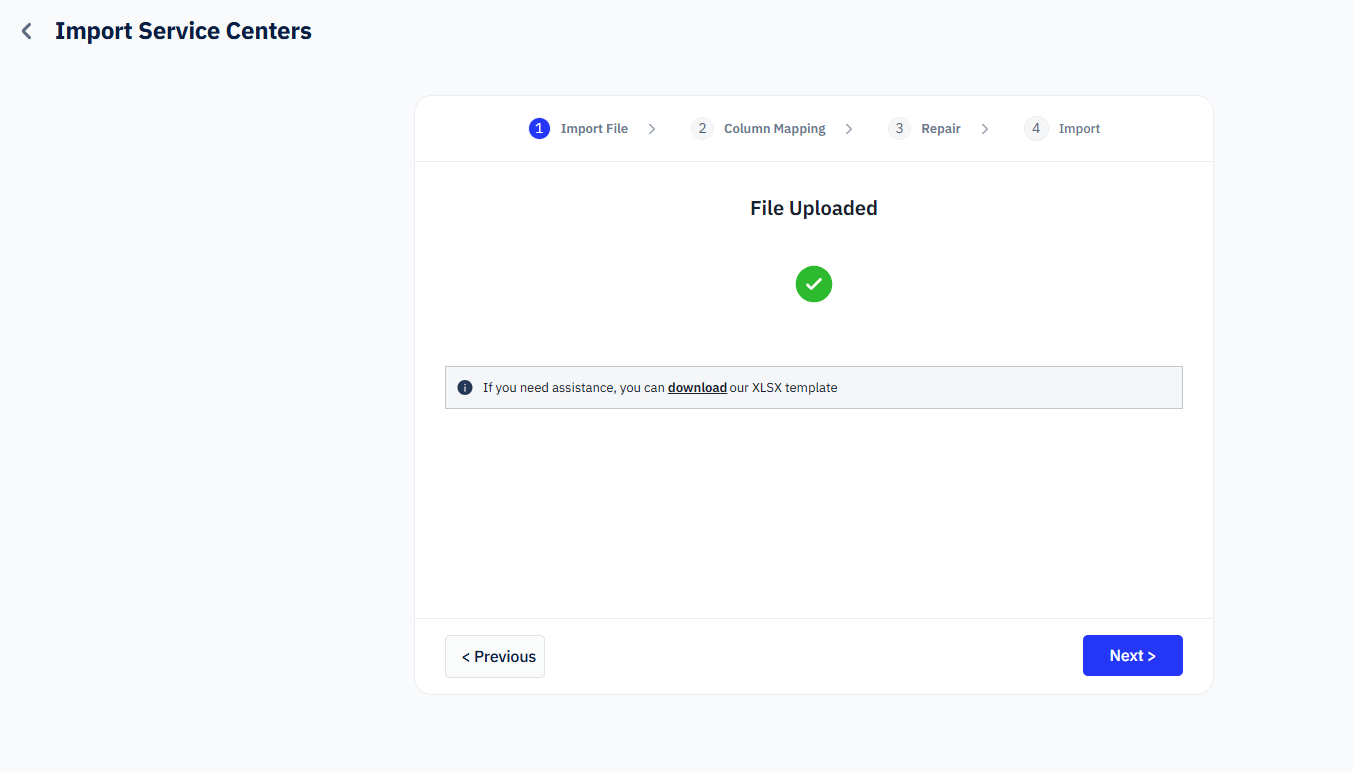Viewport: 1353px width, 772px height.
Task: Go back with the Previous button
Action: pyautogui.click(x=495, y=657)
